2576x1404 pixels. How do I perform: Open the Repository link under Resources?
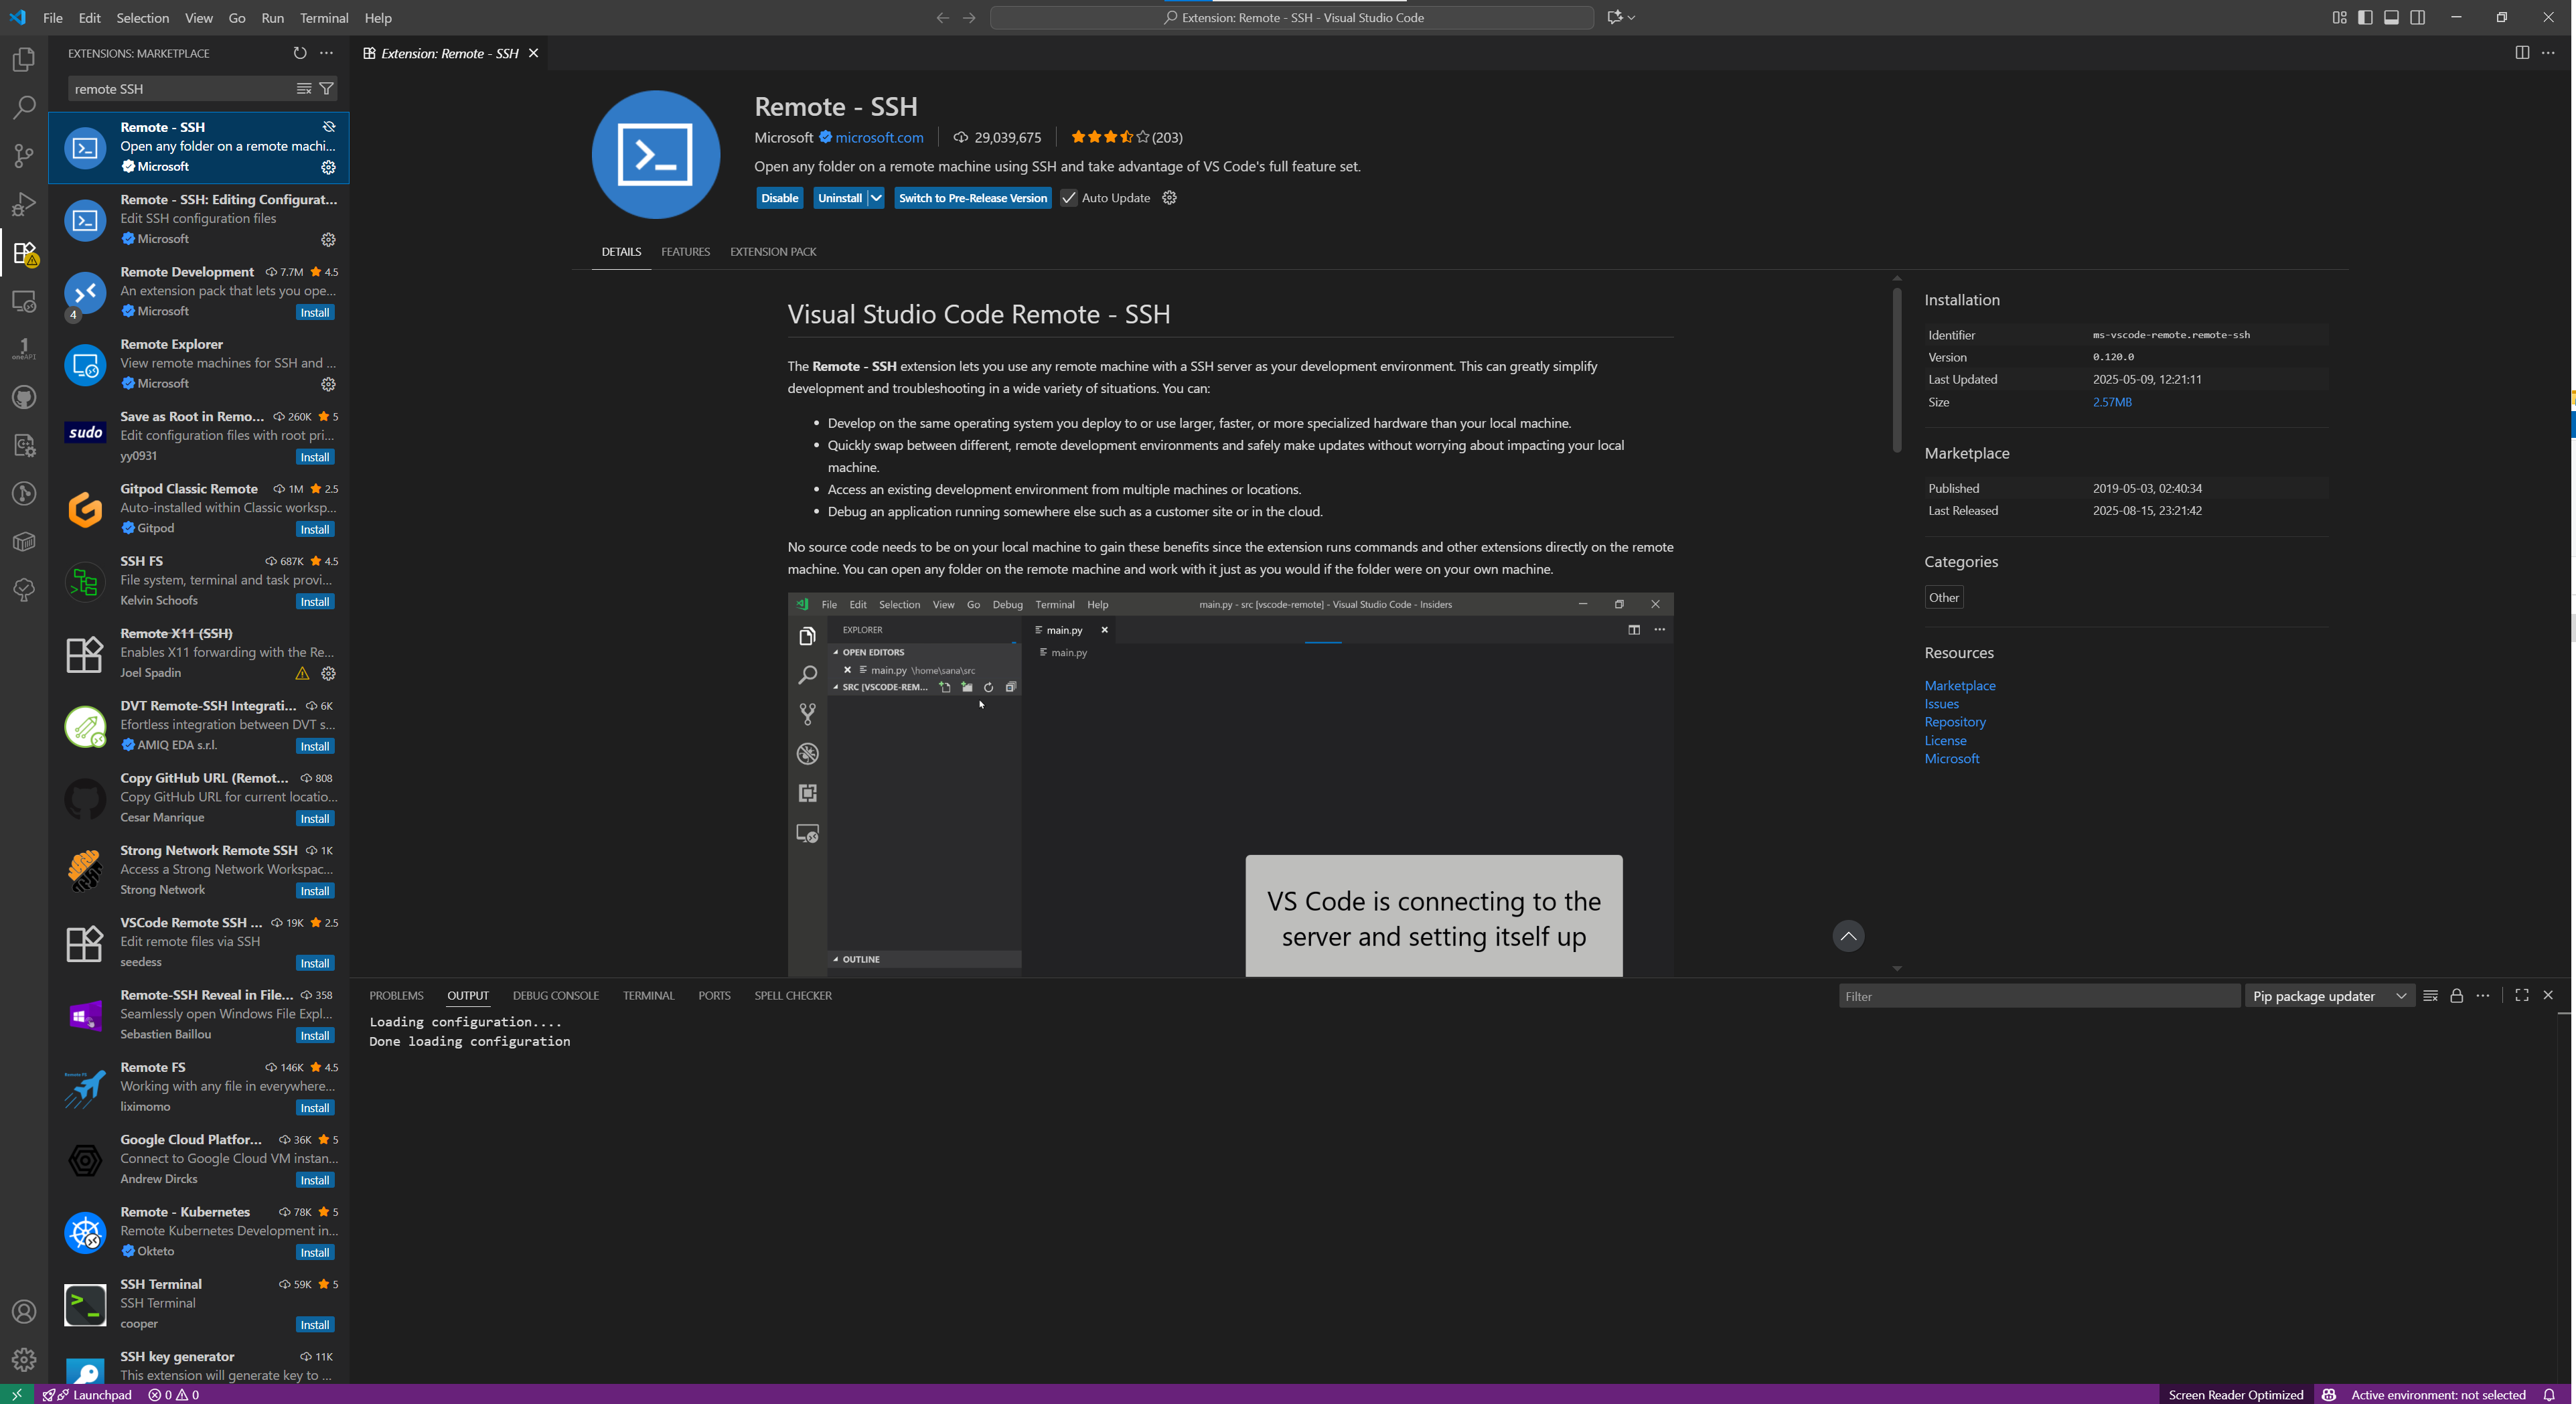[1955, 721]
